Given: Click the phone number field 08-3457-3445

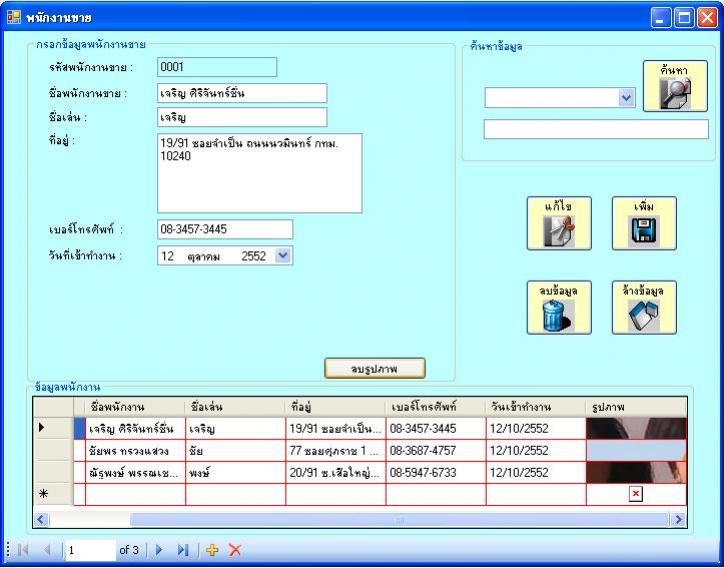Looking at the screenshot, I should [225, 229].
